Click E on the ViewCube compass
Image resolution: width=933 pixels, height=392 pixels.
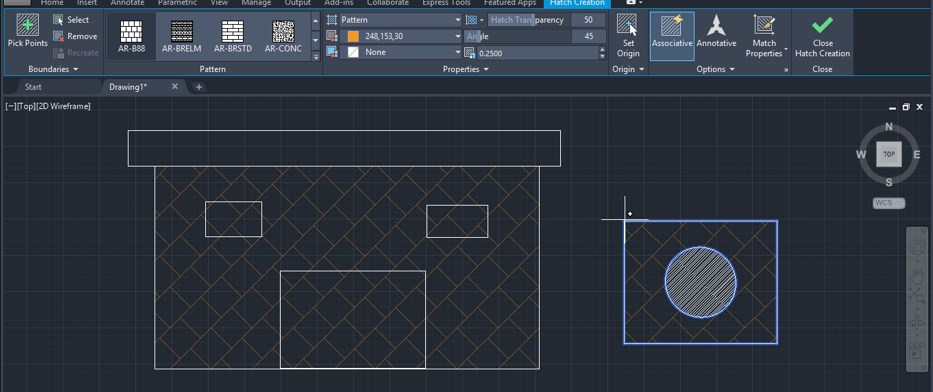(x=917, y=155)
